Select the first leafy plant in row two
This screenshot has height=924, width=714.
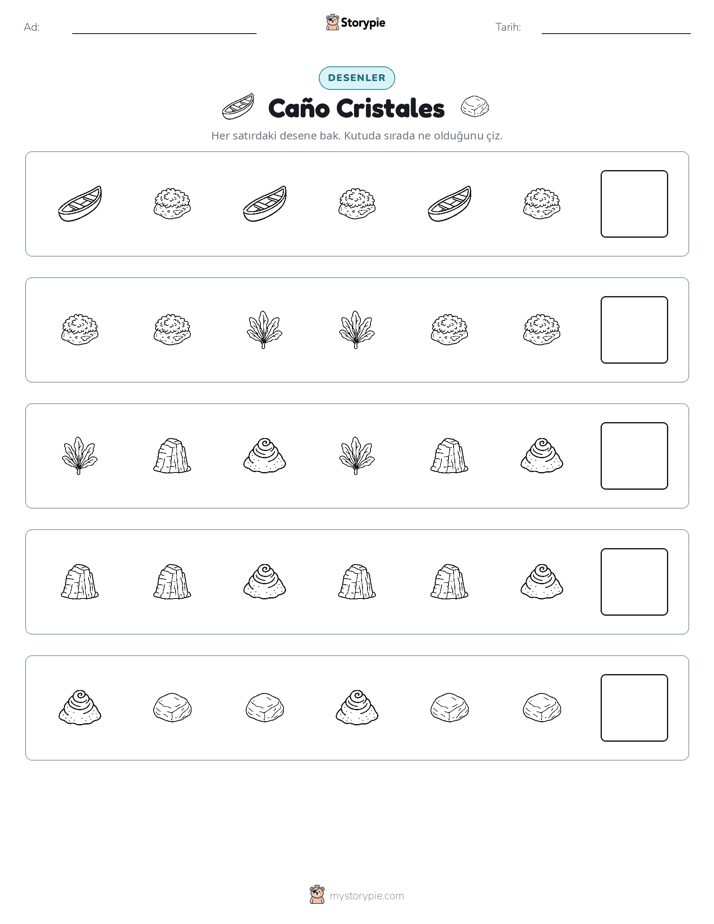point(264,330)
